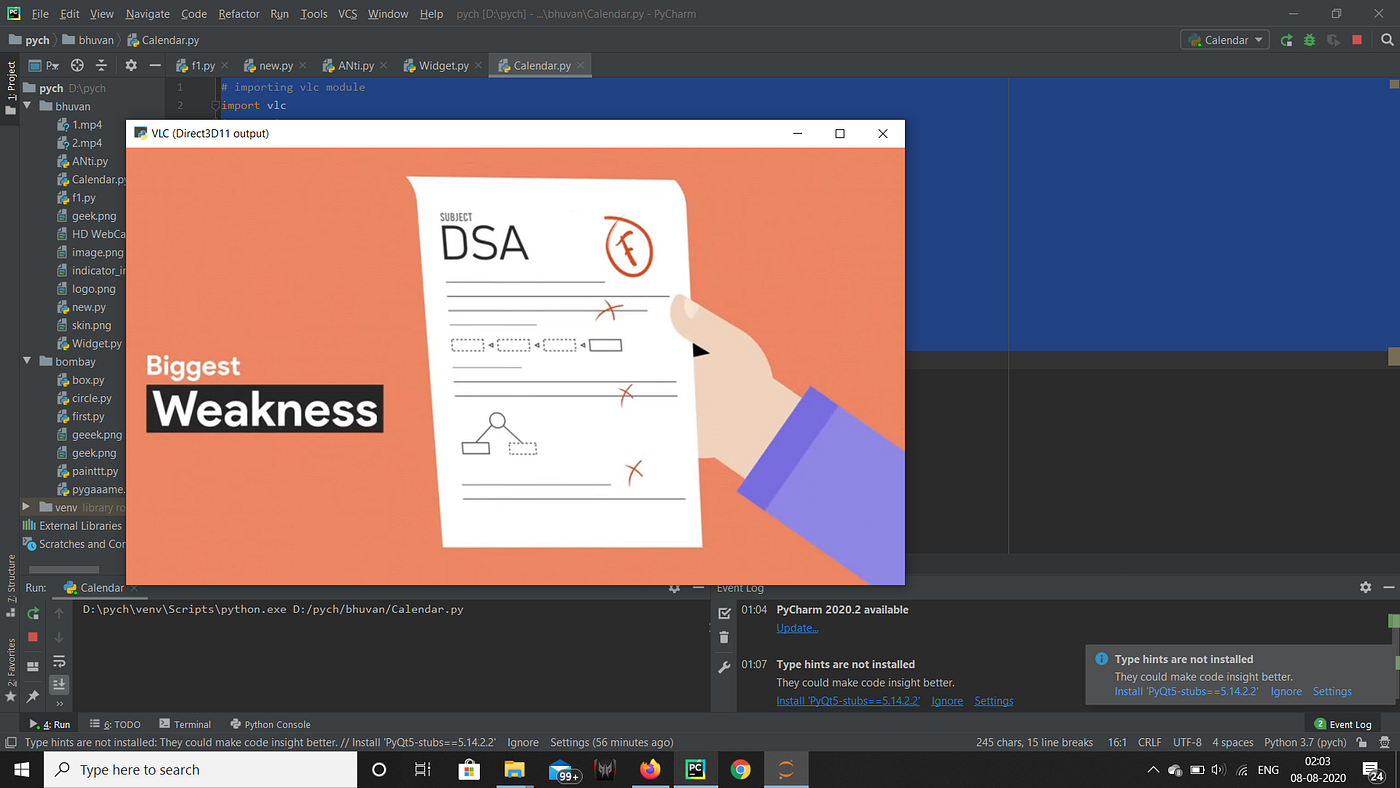Viewport: 1400px width, 788px height.
Task: Open the Terminal tool window
Action: [184, 724]
